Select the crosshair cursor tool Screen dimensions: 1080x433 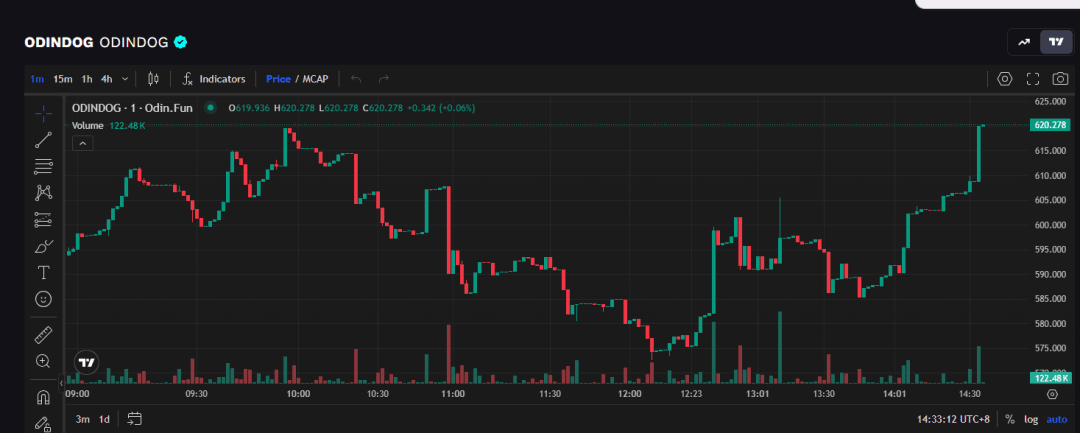coord(43,114)
